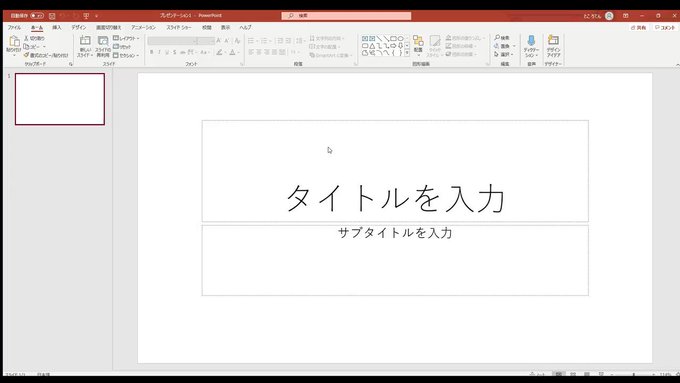Toggle the AutoSave (自動保存) switch
The height and width of the screenshot is (383, 680).
tap(37, 16)
